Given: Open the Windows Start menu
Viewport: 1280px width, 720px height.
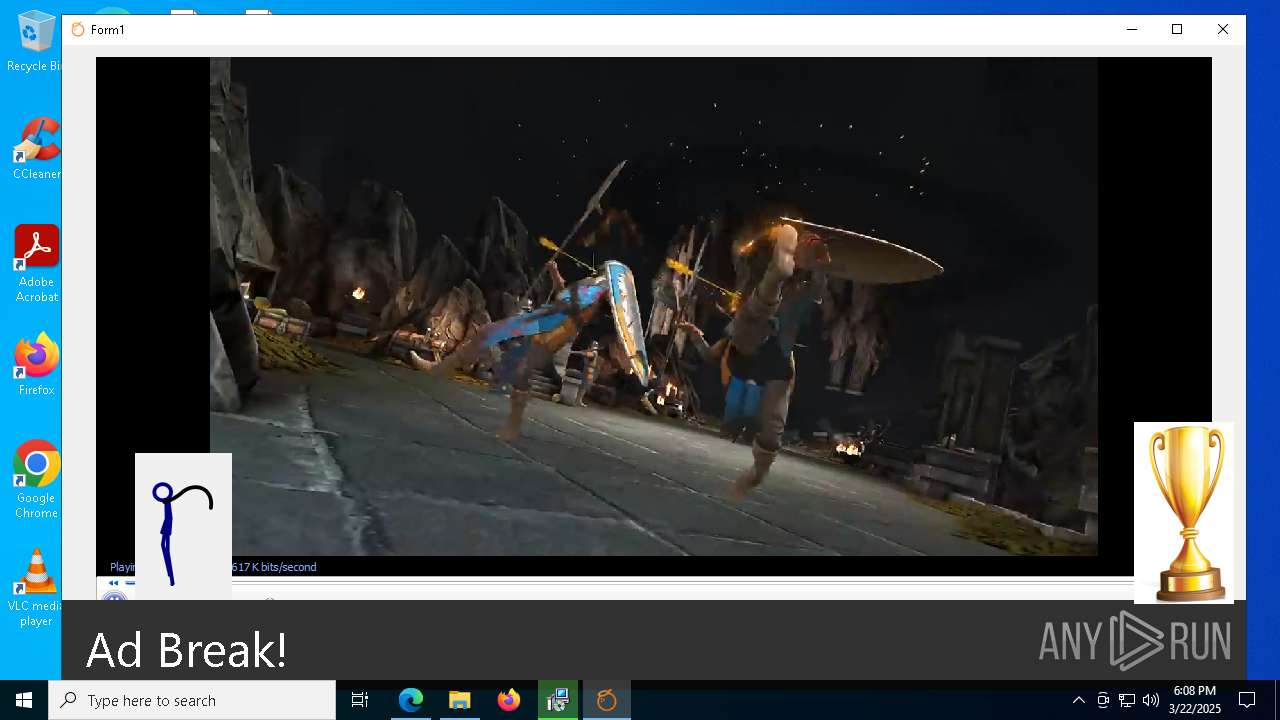Looking at the screenshot, I should pyautogui.click(x=24, y=700).
